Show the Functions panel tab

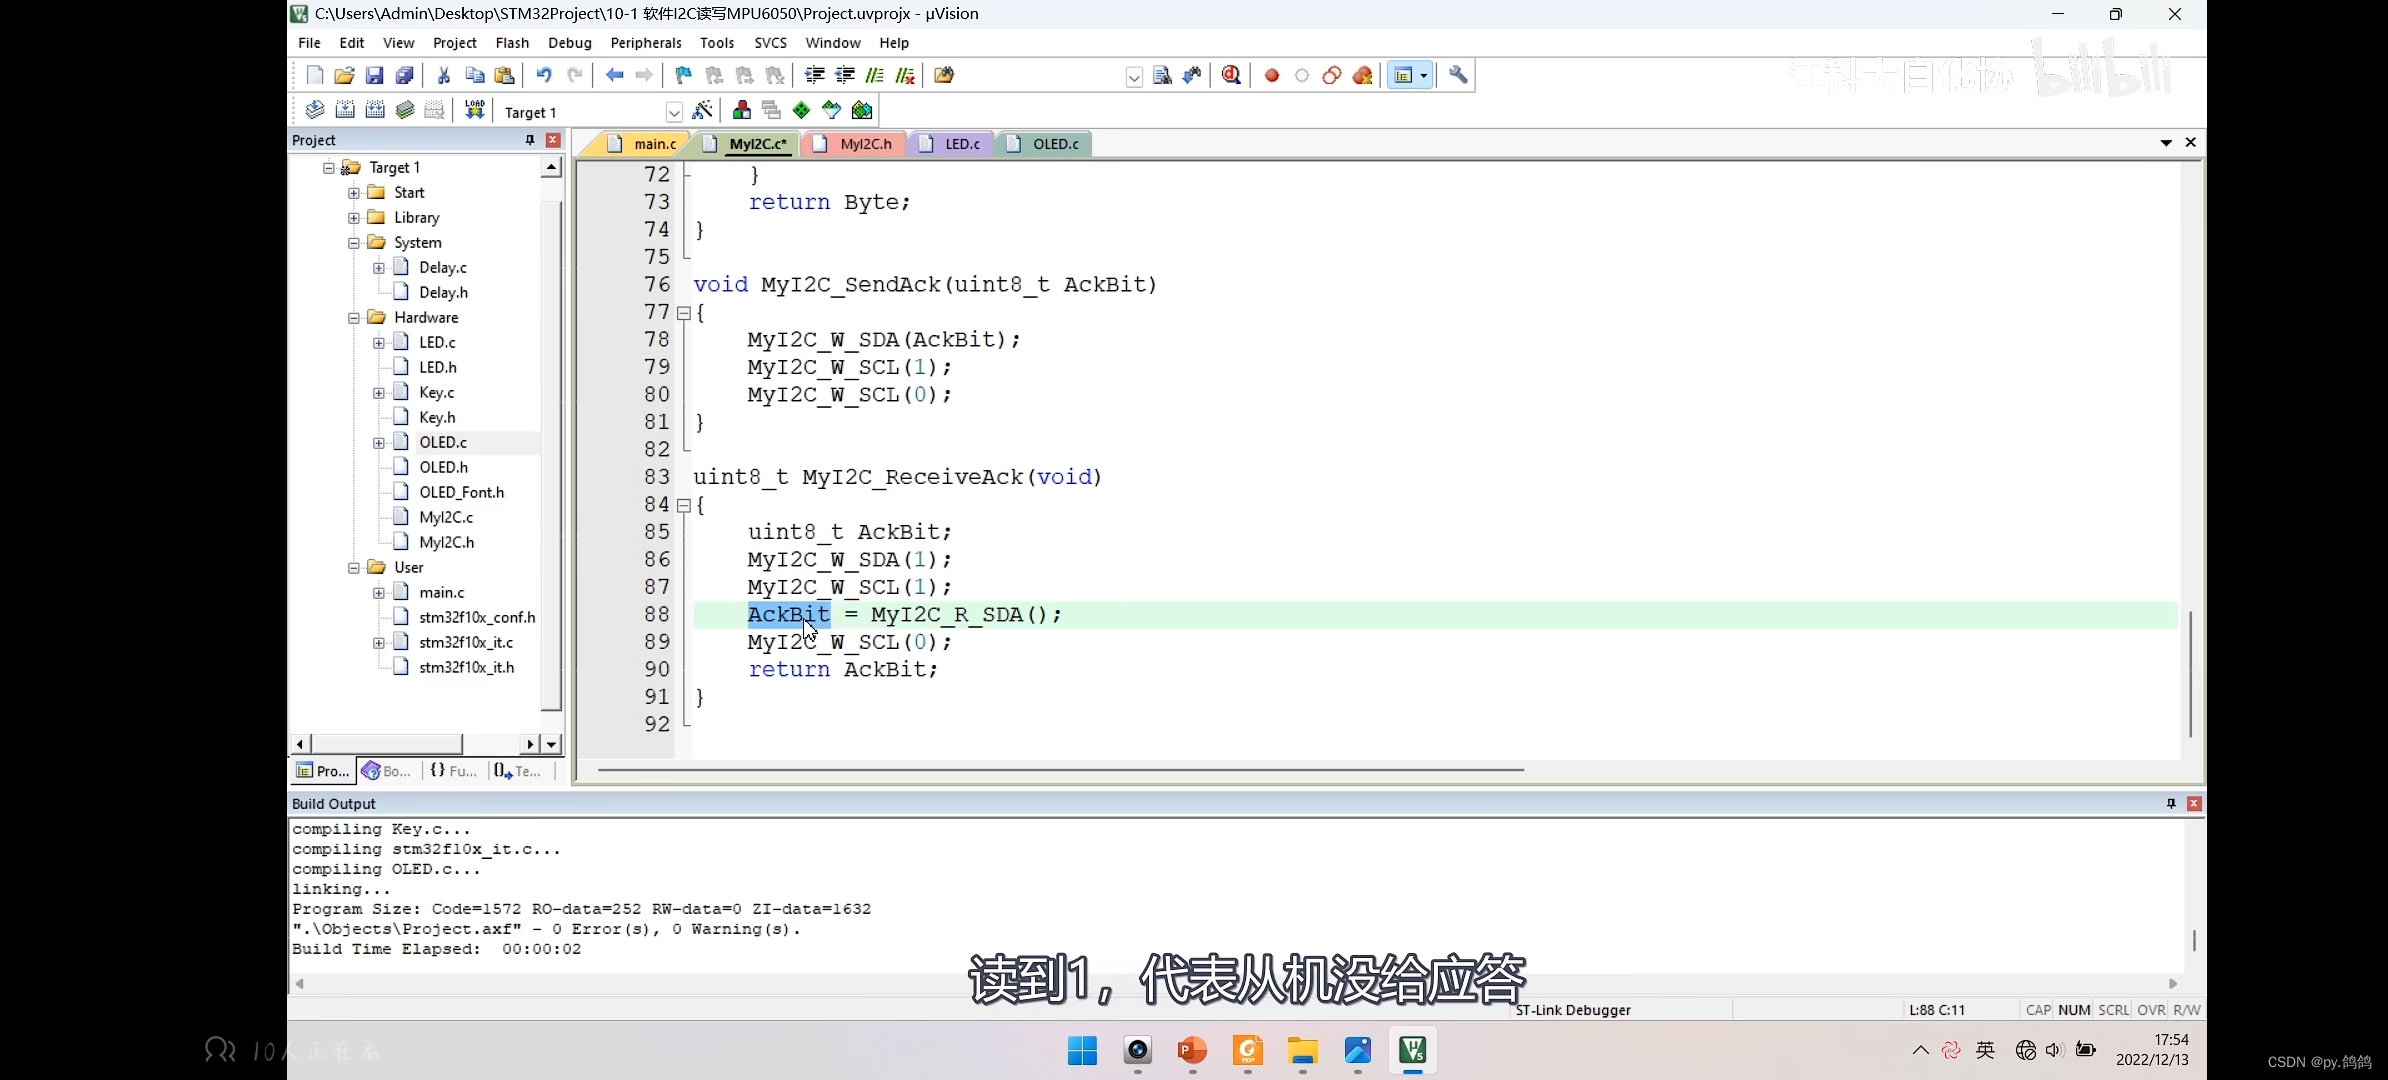coord(454,770)
